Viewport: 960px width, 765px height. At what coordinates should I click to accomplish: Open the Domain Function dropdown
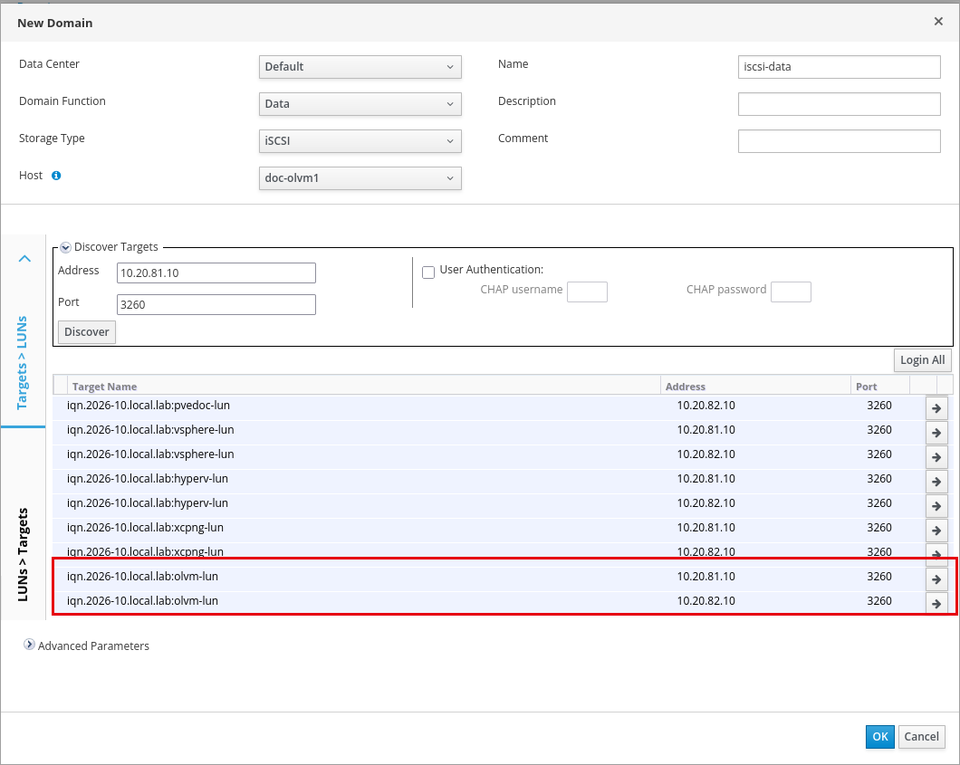[x=360, y=104]
